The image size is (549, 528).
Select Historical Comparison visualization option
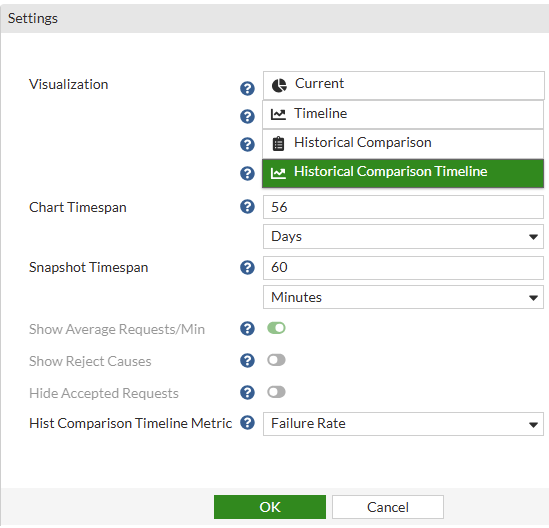(x=403, y=144)
